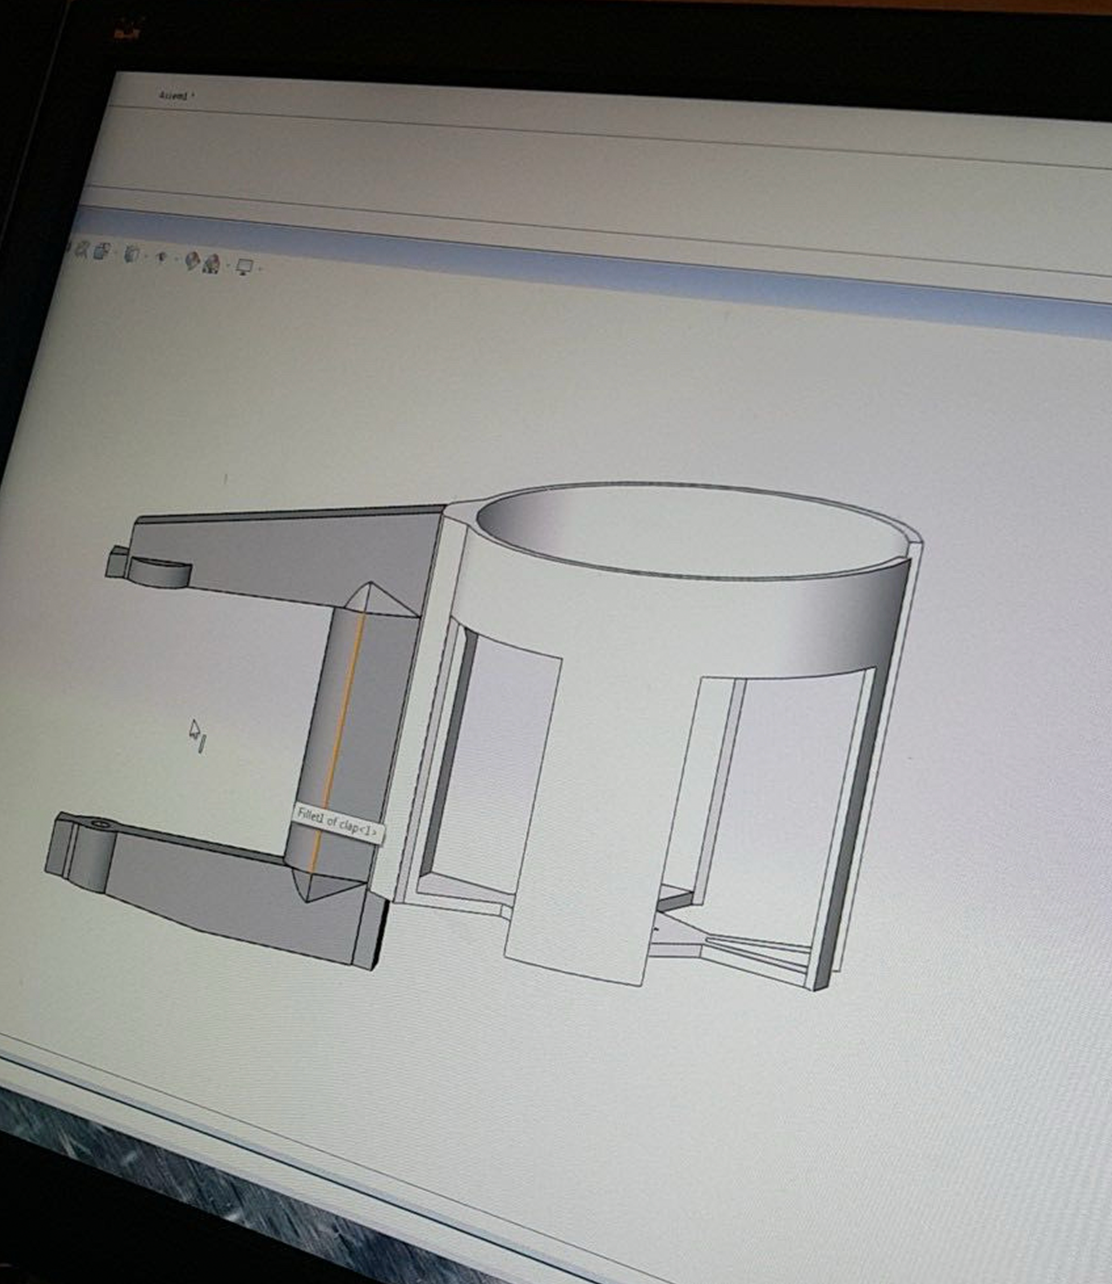Select the small hole on lower clamp arm
The image size is (1112, 1284).
coord(102,823)
